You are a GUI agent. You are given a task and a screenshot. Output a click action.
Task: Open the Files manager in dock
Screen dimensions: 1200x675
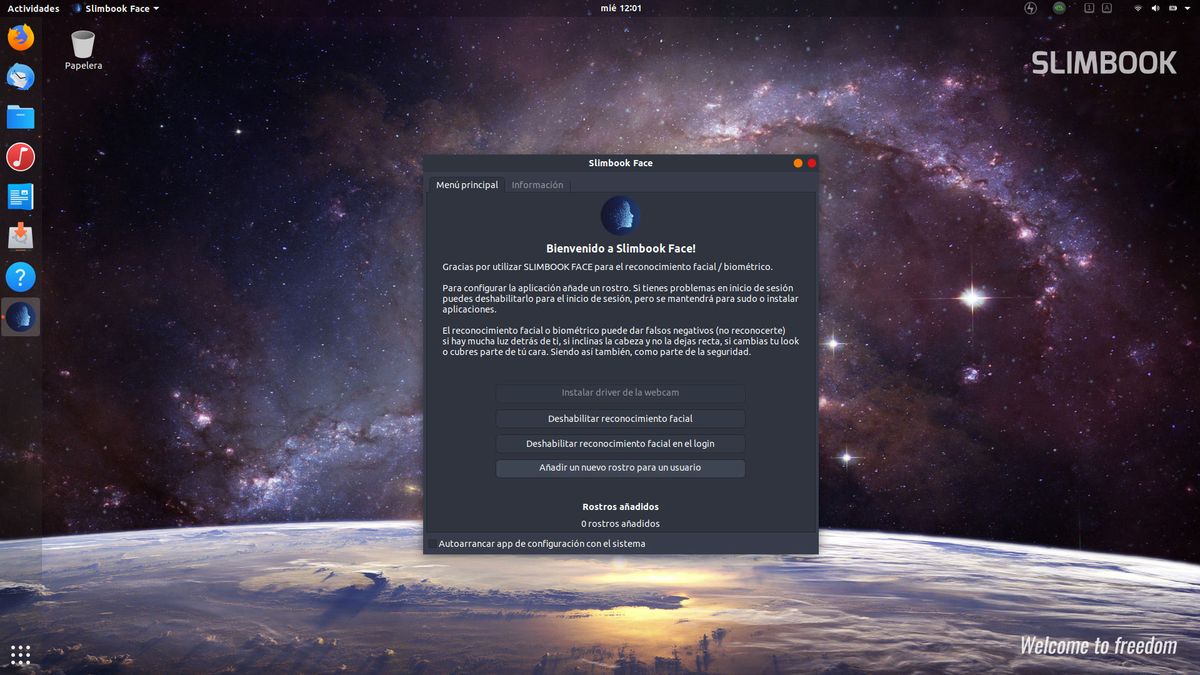point(20,117)
